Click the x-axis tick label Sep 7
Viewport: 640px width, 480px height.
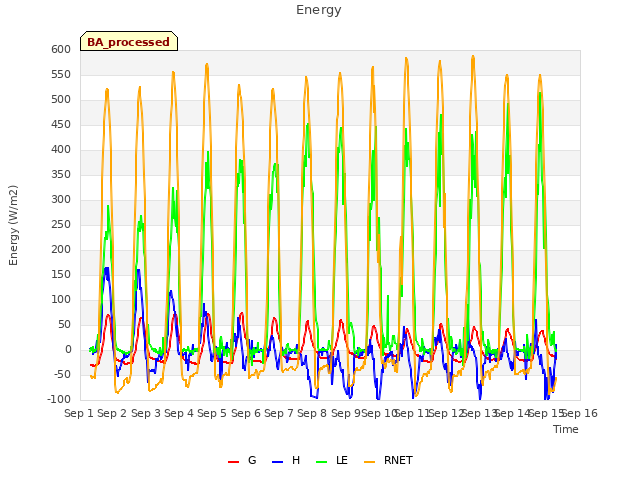pyautogui.click(x=279, y=413)
